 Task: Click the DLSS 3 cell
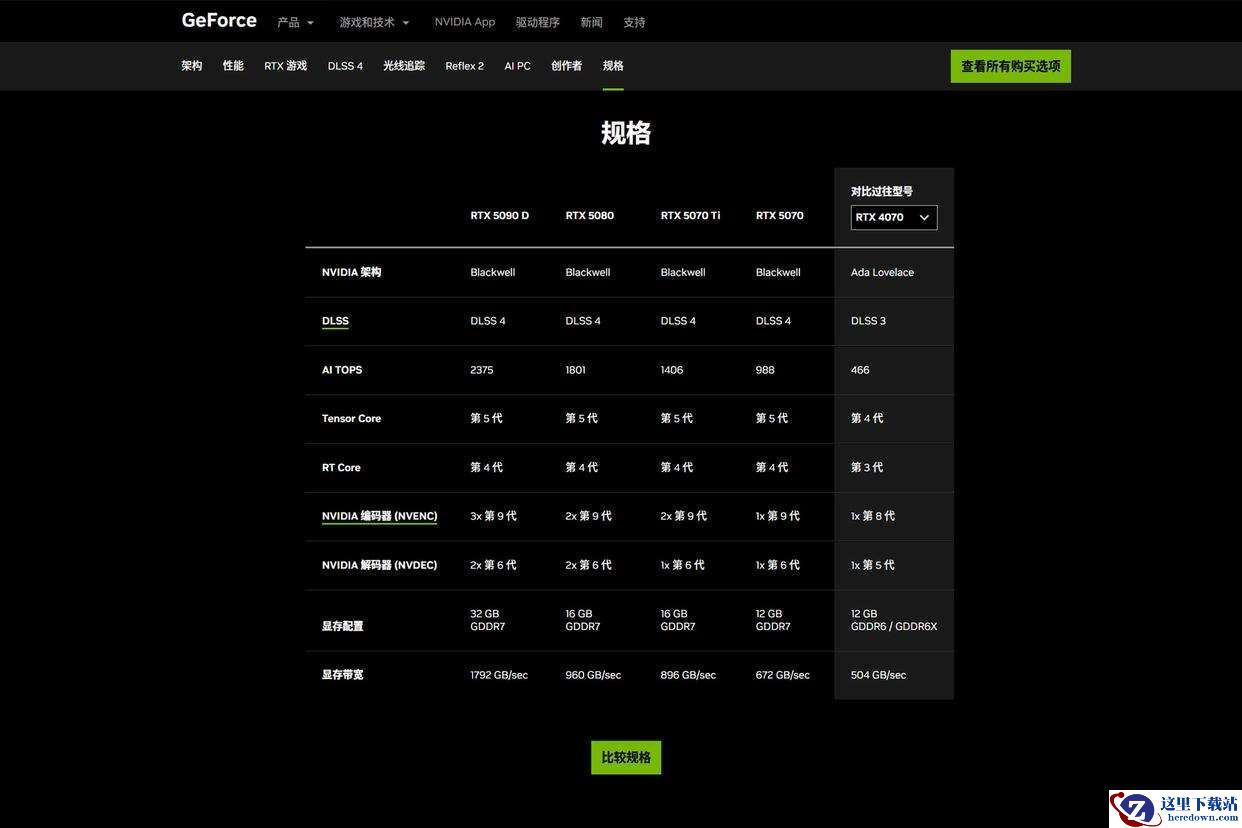pos(868,321)
